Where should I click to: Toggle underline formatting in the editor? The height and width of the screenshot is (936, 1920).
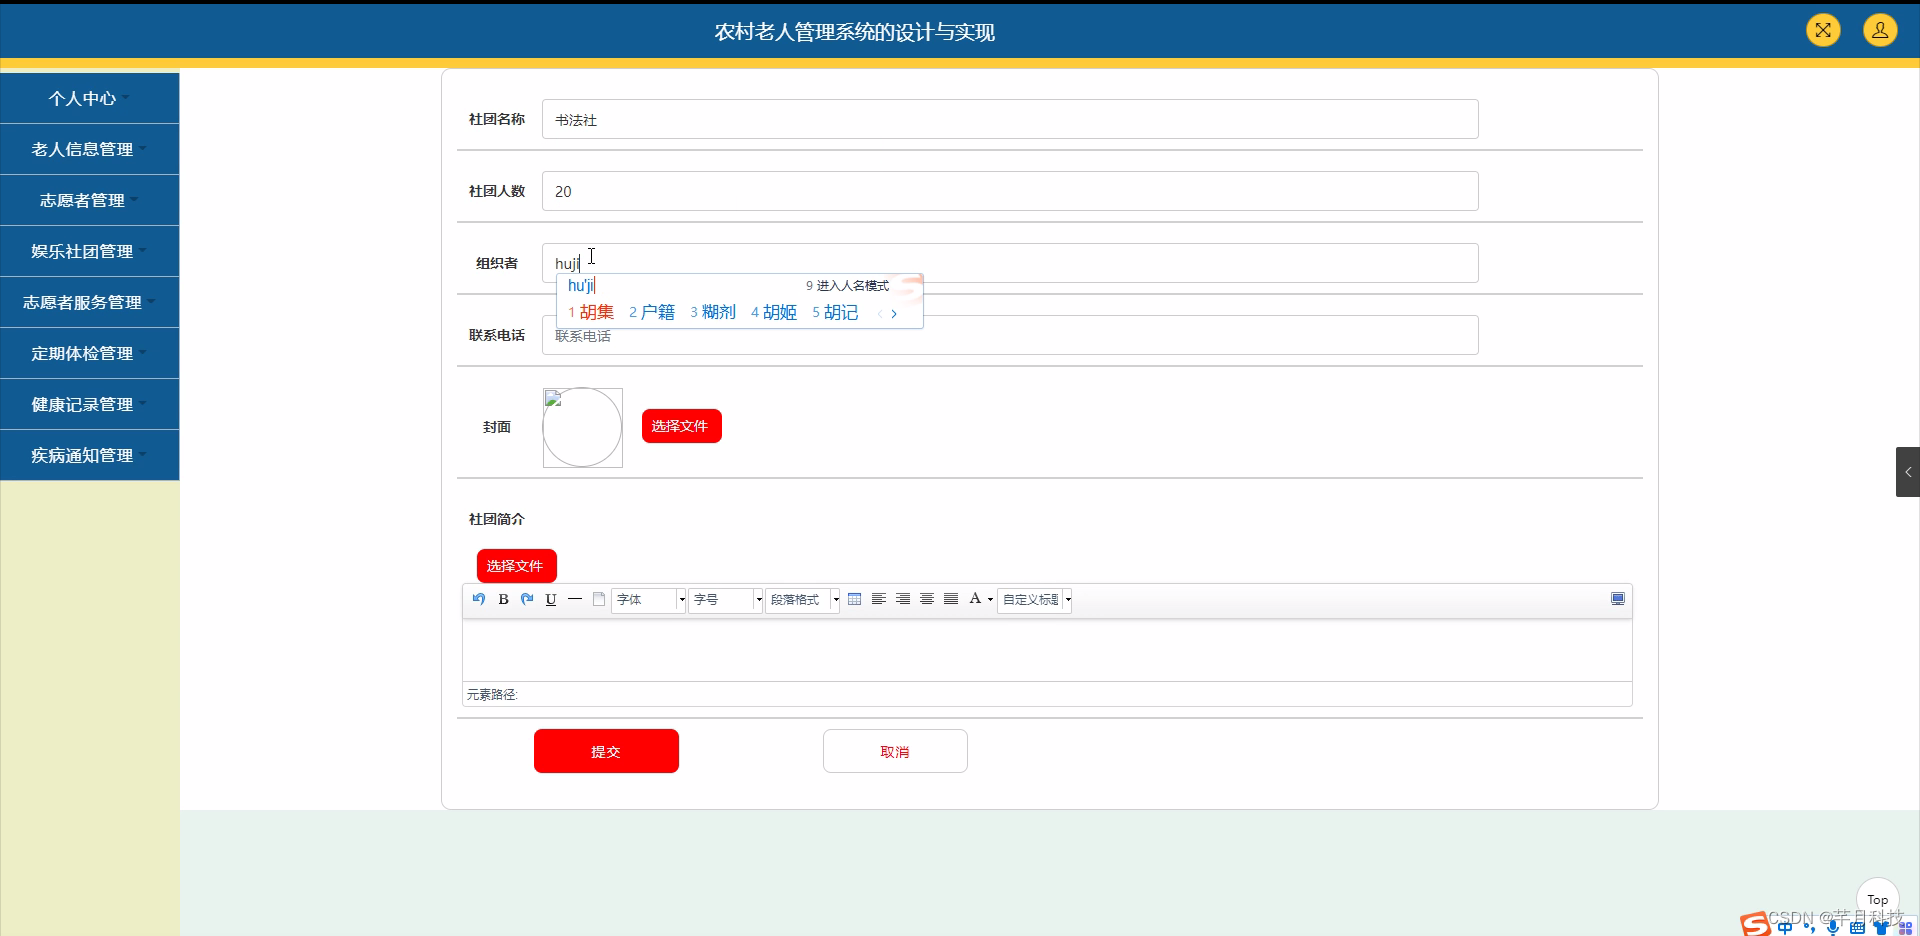[x=551, y=599]
